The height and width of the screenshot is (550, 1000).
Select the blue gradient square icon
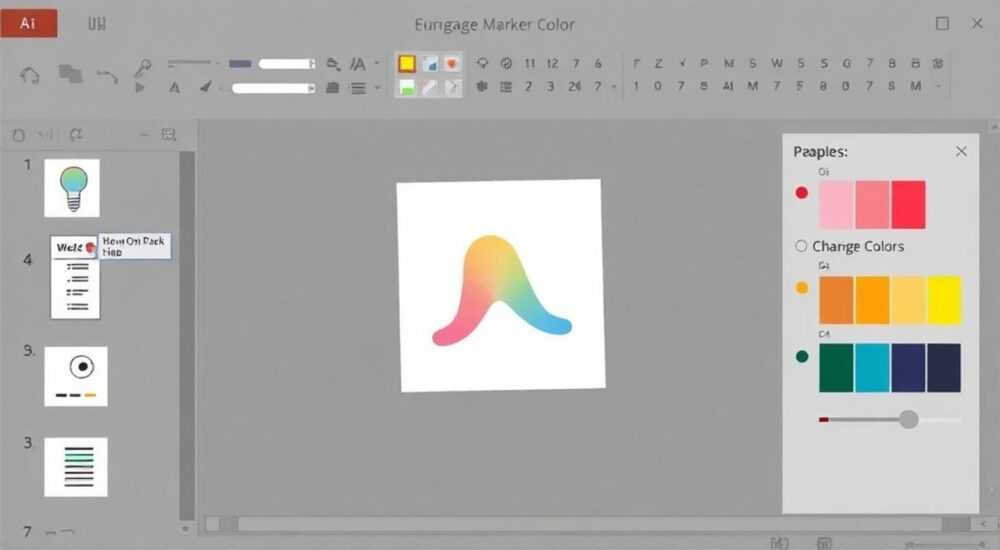pos(430,64)
